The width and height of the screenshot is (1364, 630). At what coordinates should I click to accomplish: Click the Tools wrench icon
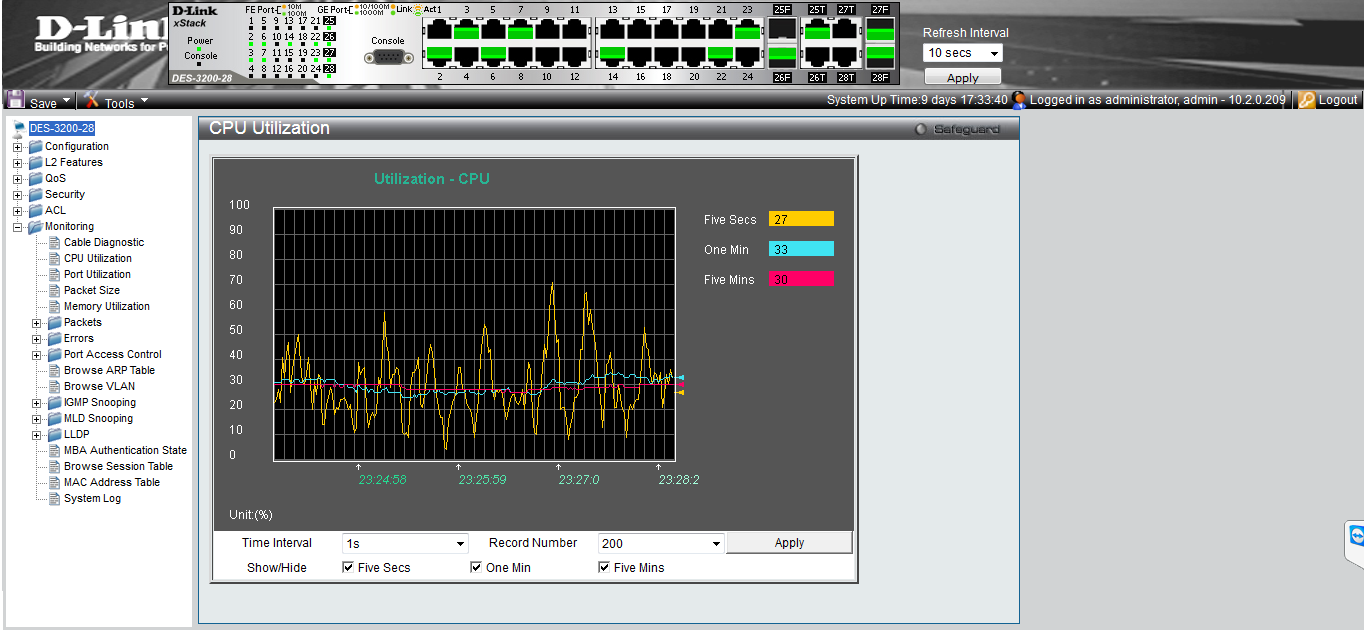(92, 100)
